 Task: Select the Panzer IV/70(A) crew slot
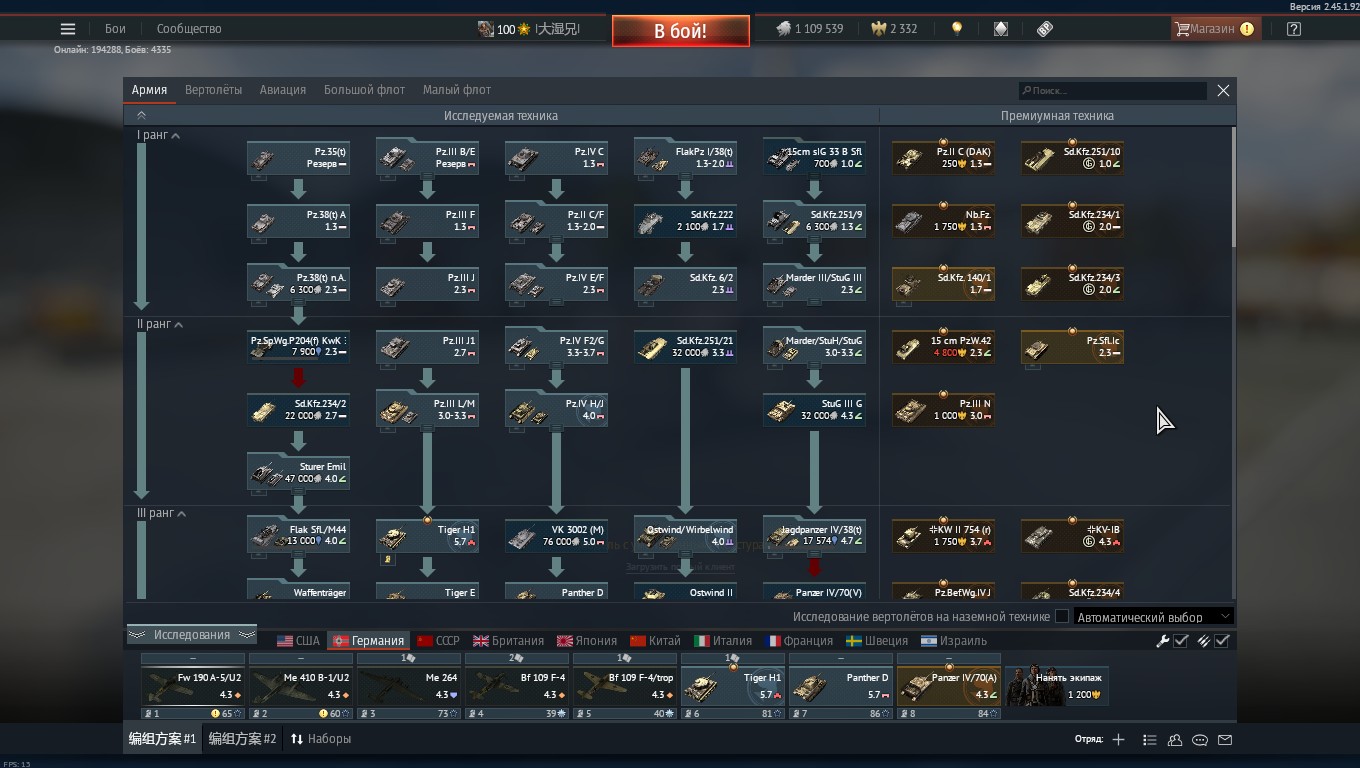[948, 686]
